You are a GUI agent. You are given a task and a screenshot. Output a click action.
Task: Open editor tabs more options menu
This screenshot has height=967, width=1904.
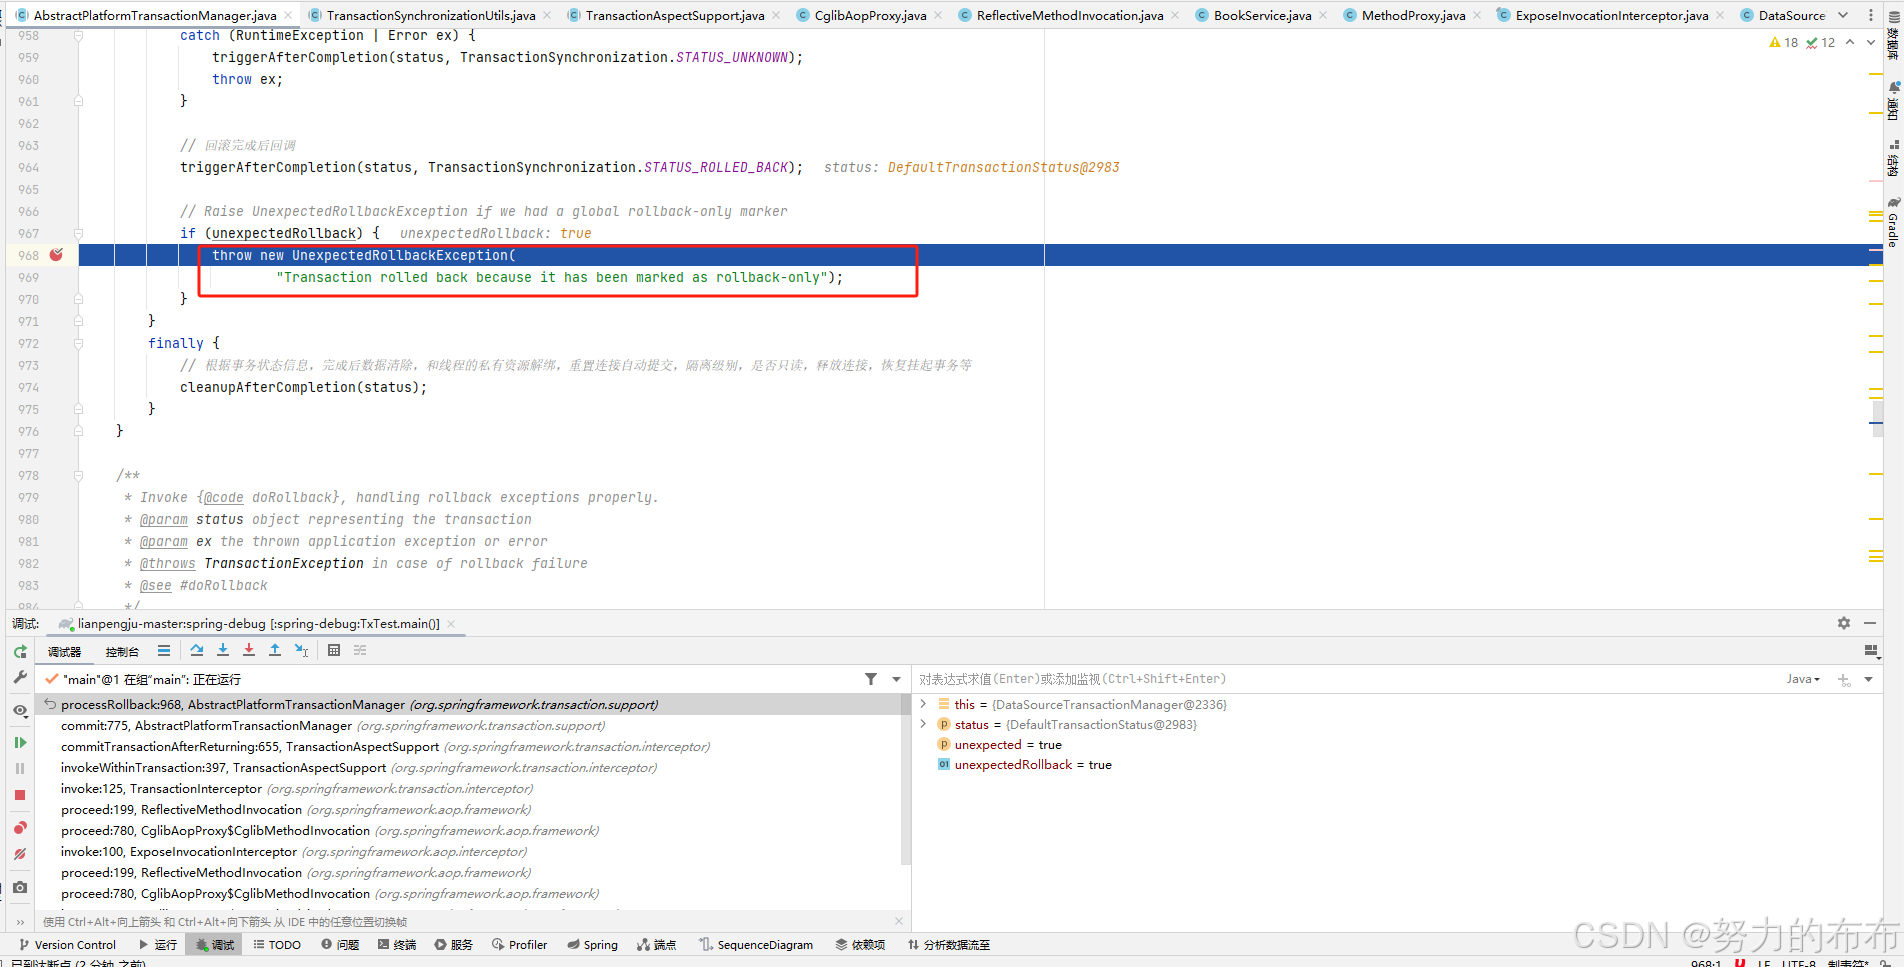(x=1870, y=15)
